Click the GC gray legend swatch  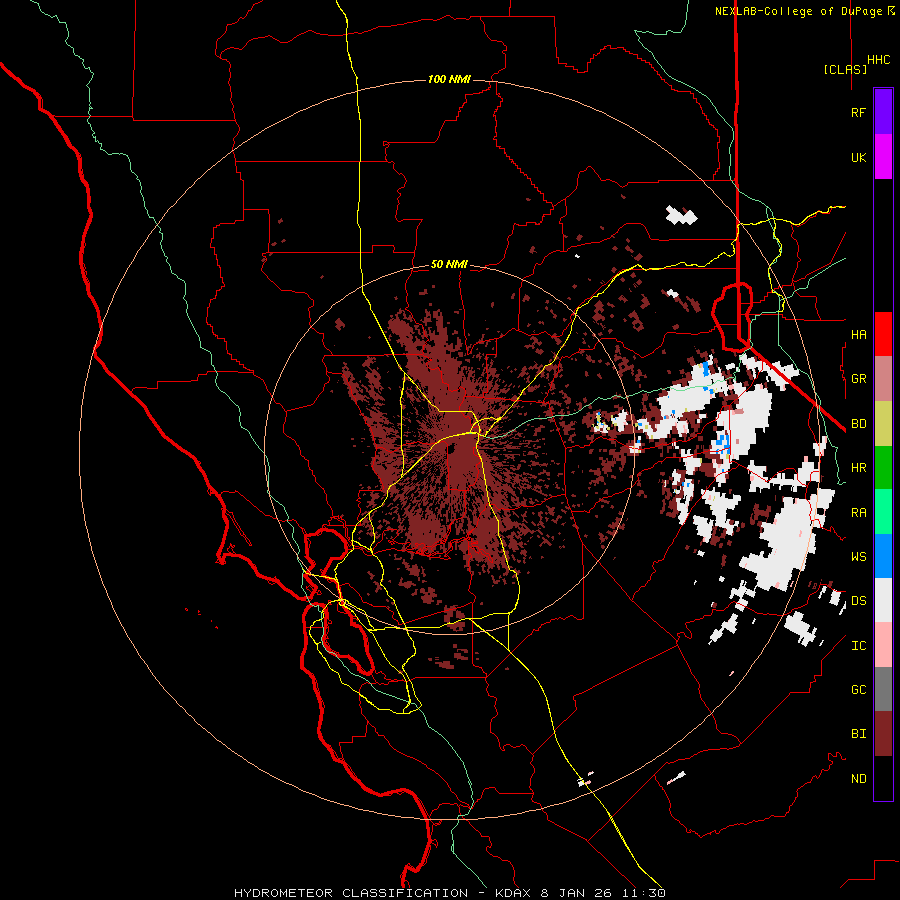[883, 689]
